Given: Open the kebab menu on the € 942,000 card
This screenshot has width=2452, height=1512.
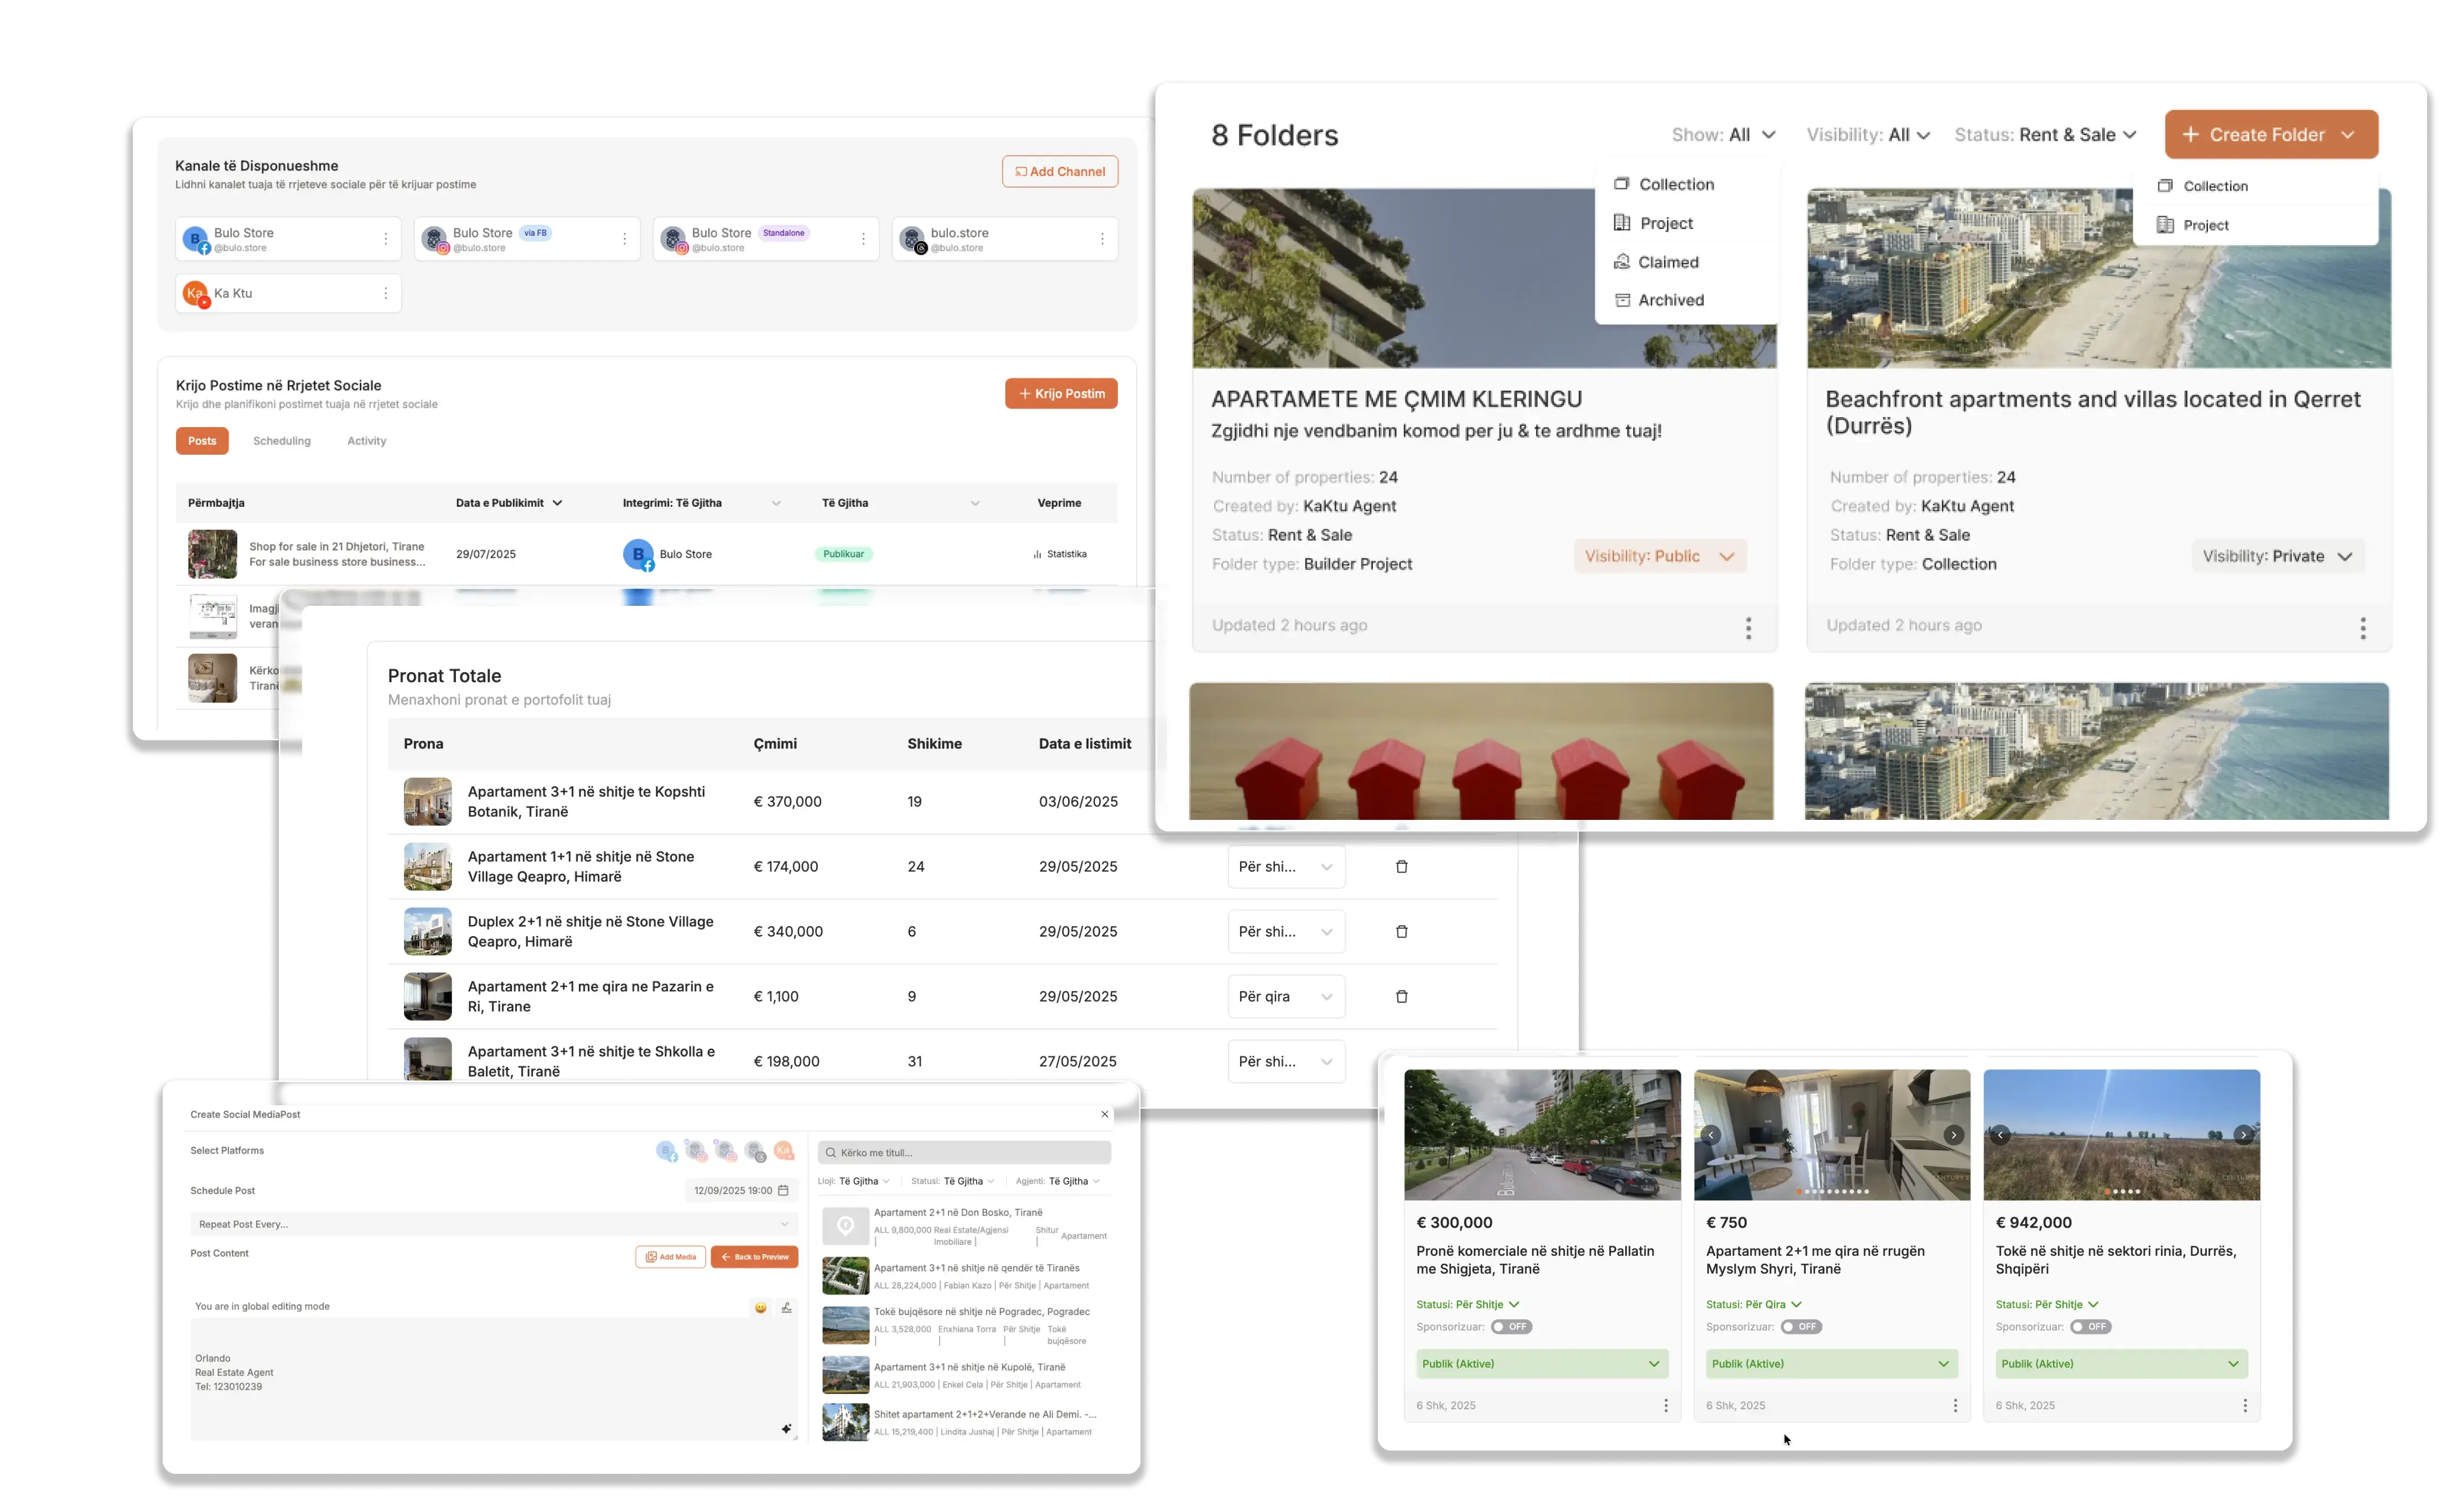Looking at the screenshot, I should click(2244, 1405).
